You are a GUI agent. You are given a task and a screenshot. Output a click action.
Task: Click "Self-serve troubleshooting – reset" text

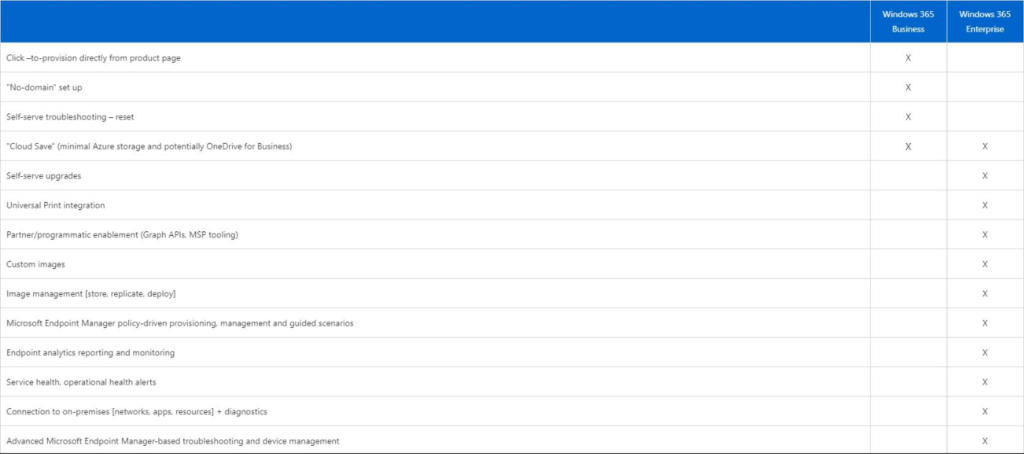pos(70,117)
